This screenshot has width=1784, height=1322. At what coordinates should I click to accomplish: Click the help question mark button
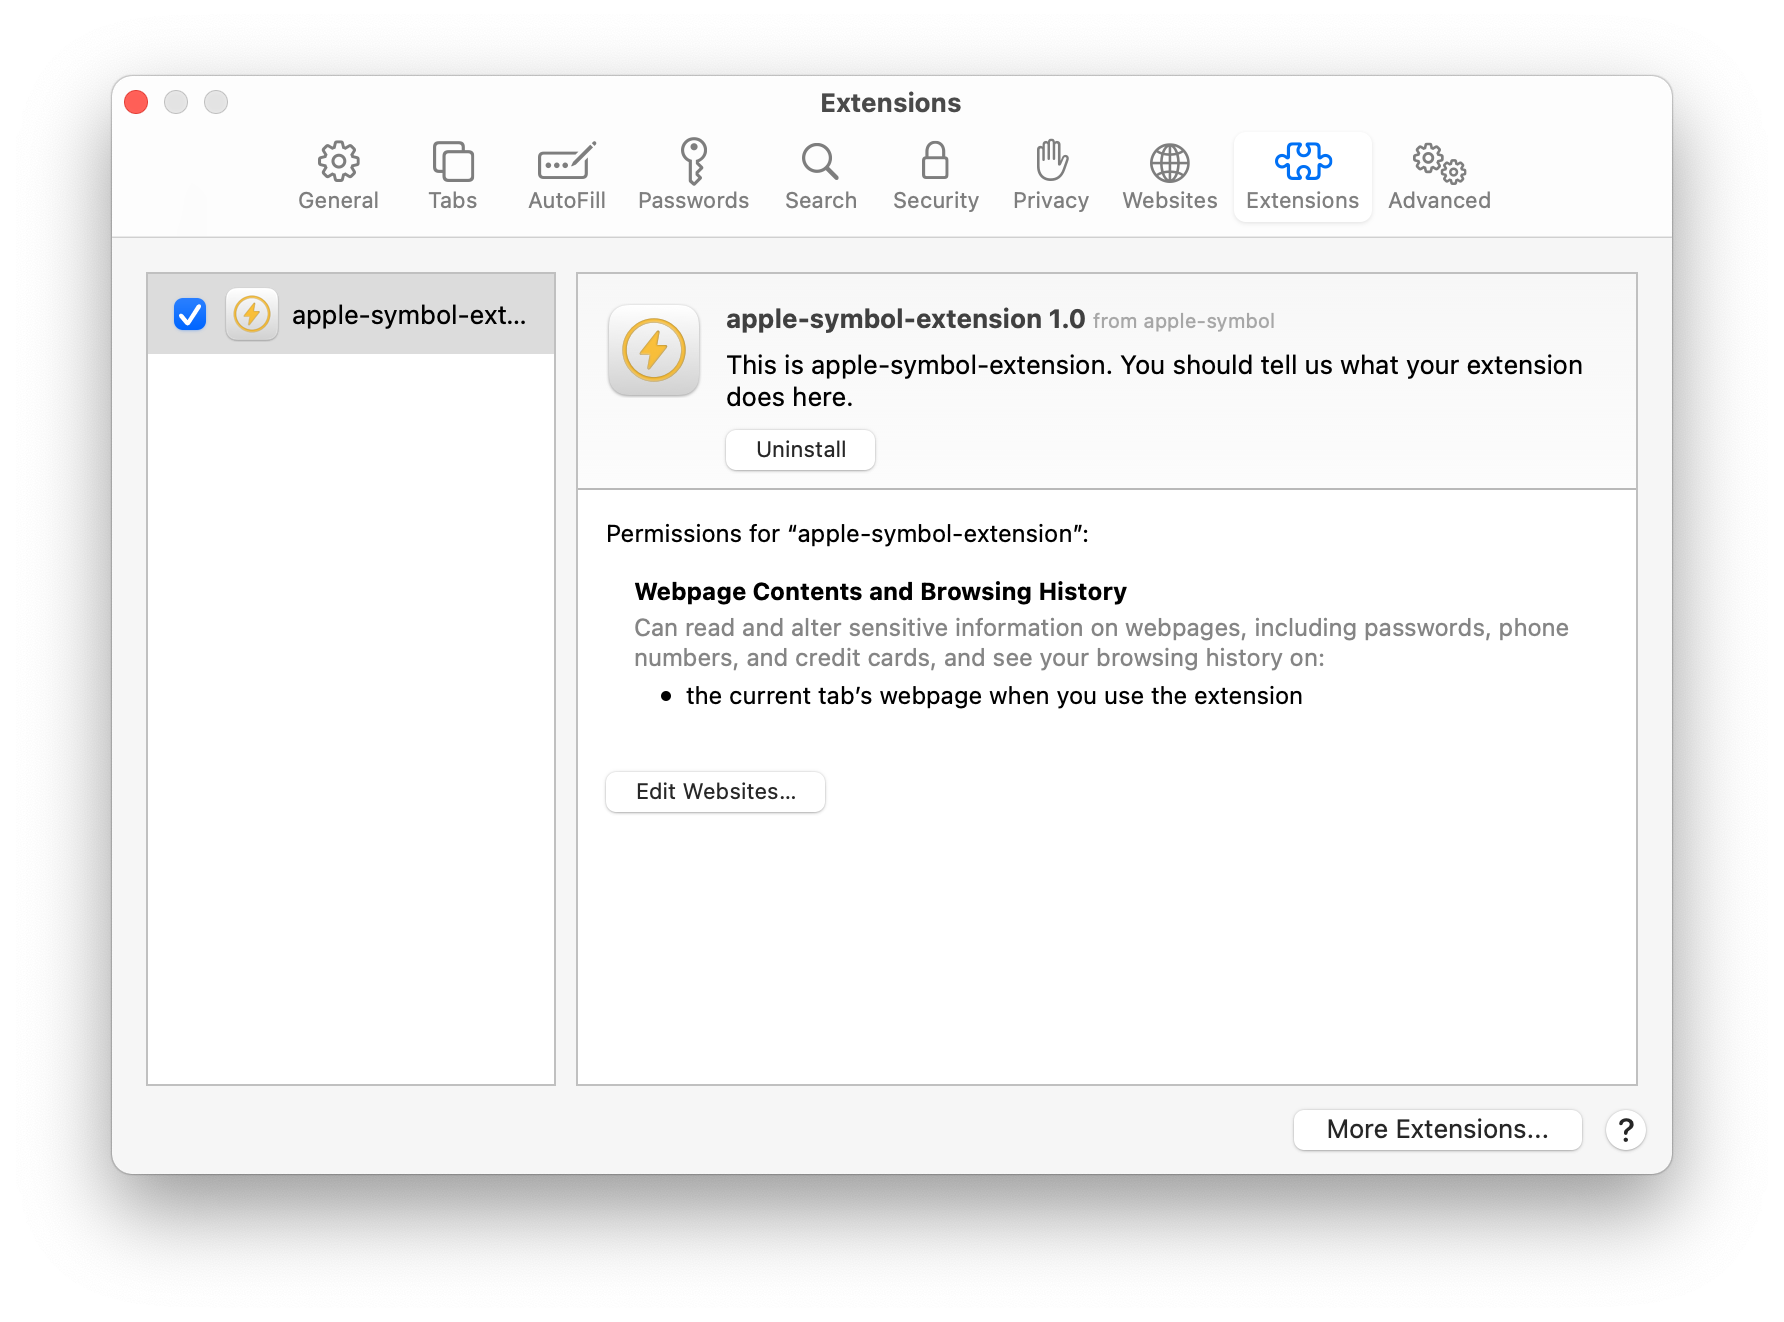click(x=1626, y=1130)
